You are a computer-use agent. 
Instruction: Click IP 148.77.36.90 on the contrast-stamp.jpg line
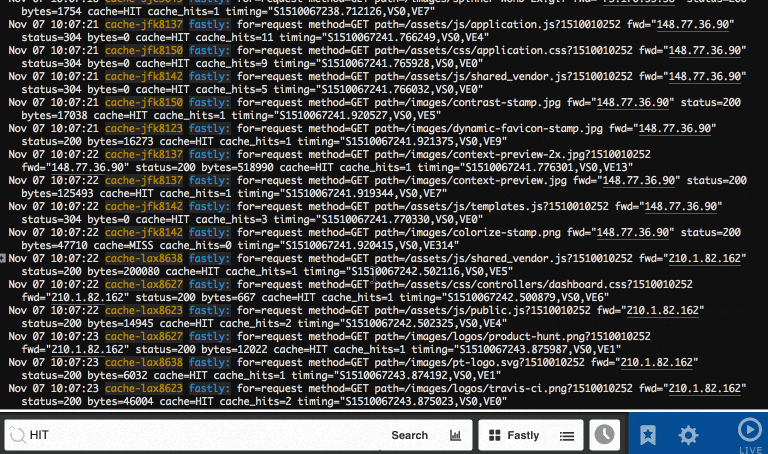(x=633, y=102)
